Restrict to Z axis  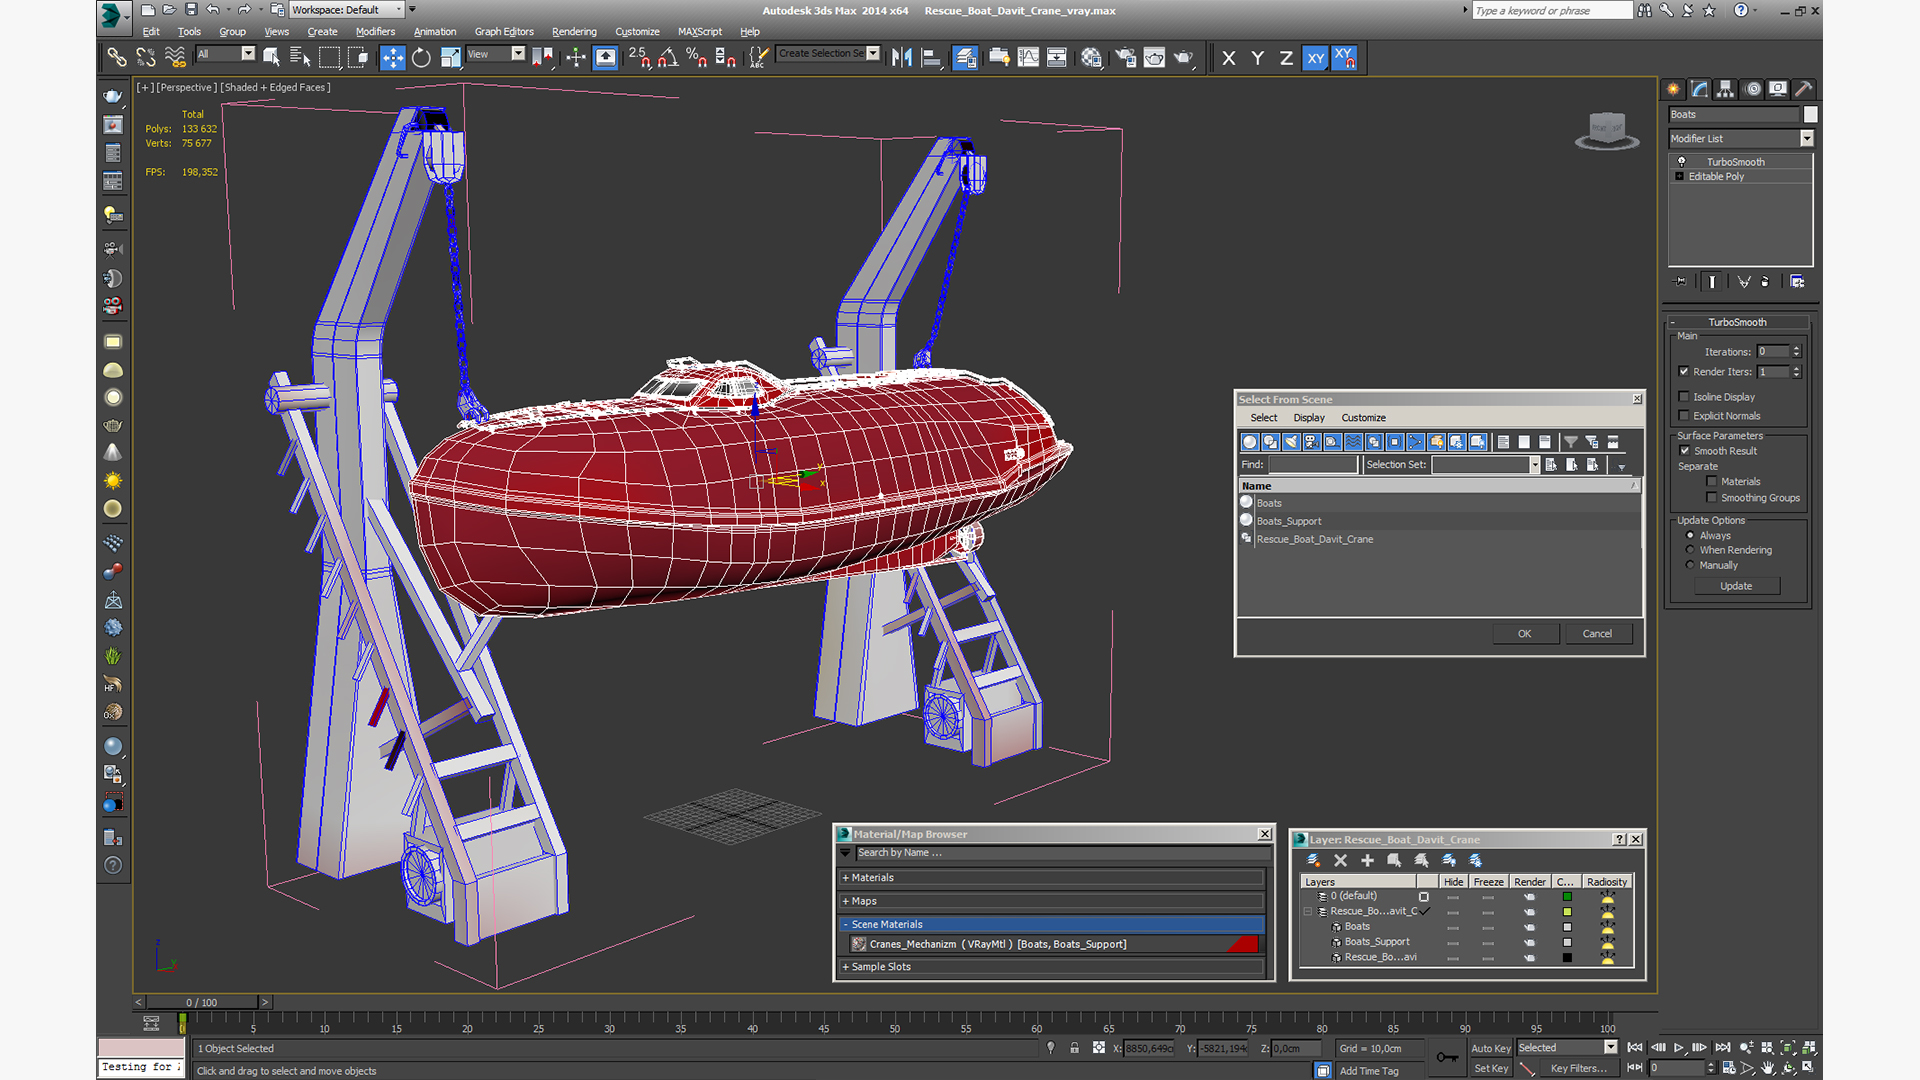(1286, 58)
